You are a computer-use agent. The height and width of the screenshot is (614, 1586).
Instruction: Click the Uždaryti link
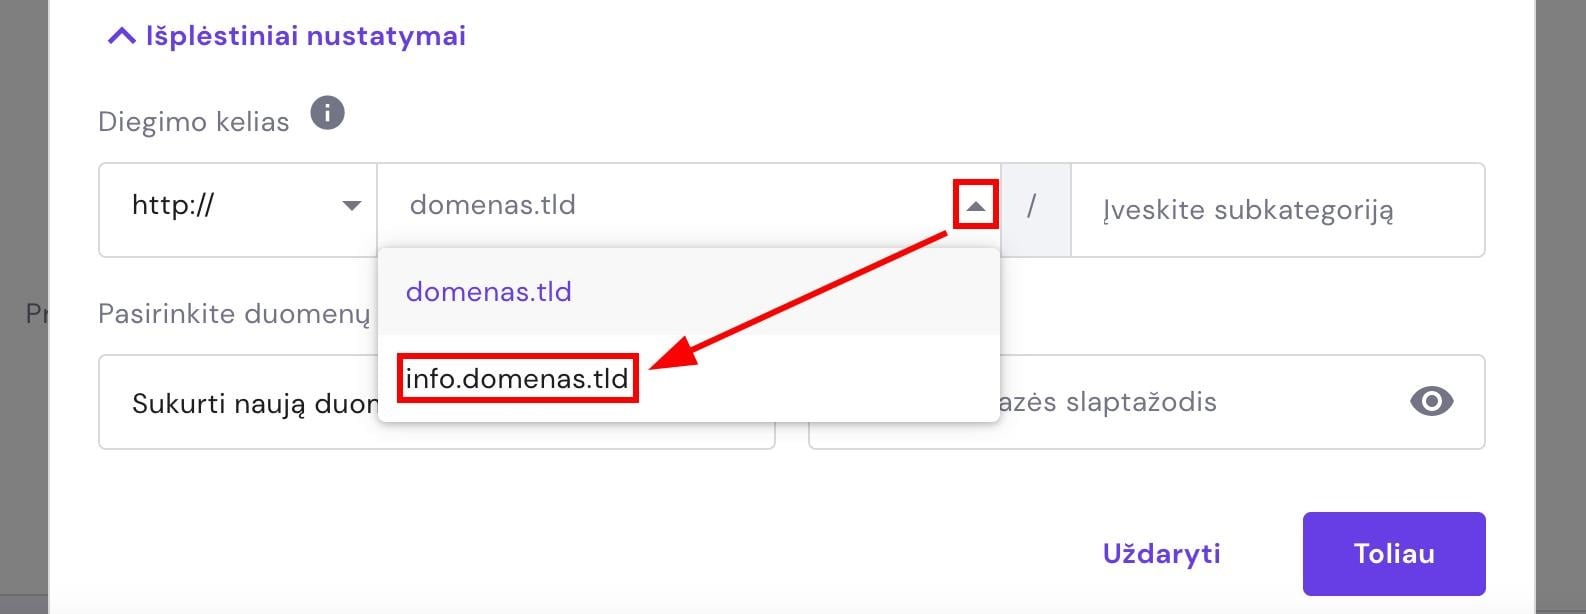coord(1161,554)
